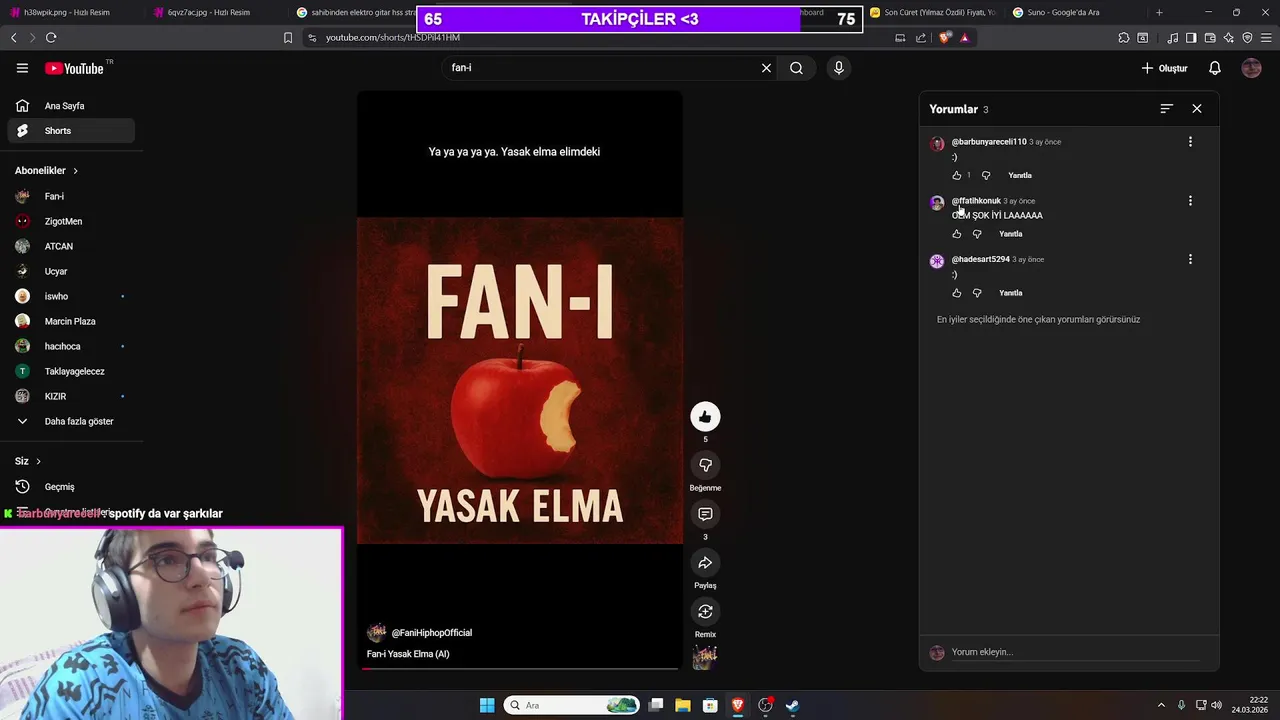Click the Oluştur create button
Screen dimensions: 1280x720
coord(1165,68)
